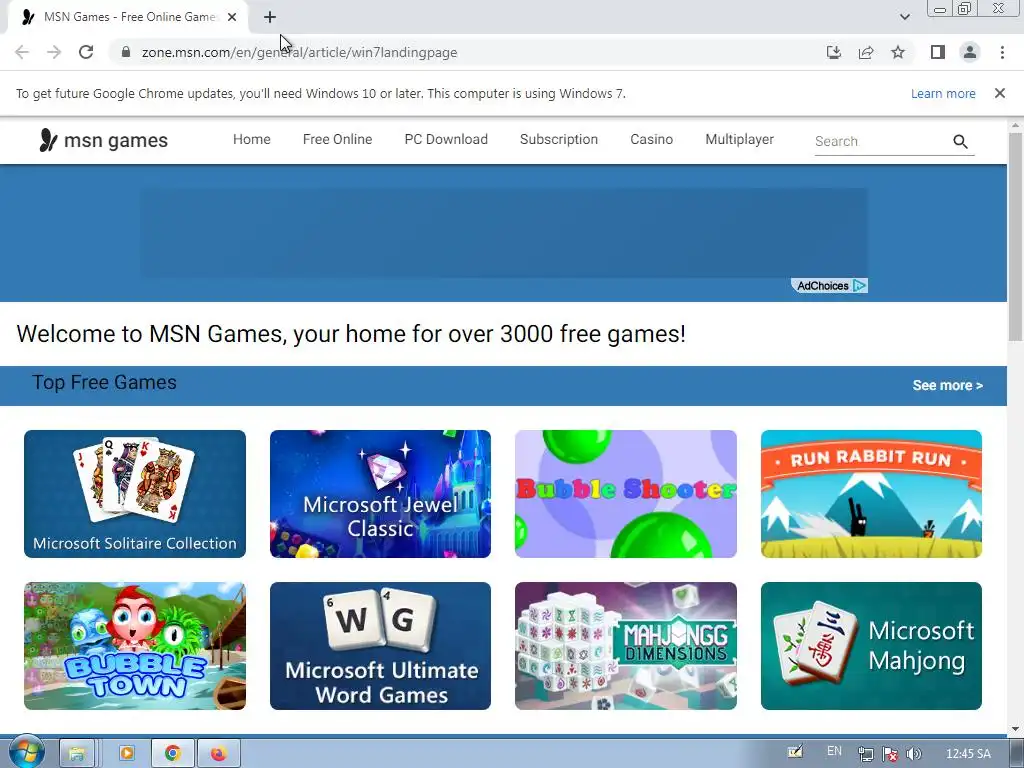Click the Chrome taskbar icon
Viewport: 1024px width, 768px height.
(x=172, y=754)
